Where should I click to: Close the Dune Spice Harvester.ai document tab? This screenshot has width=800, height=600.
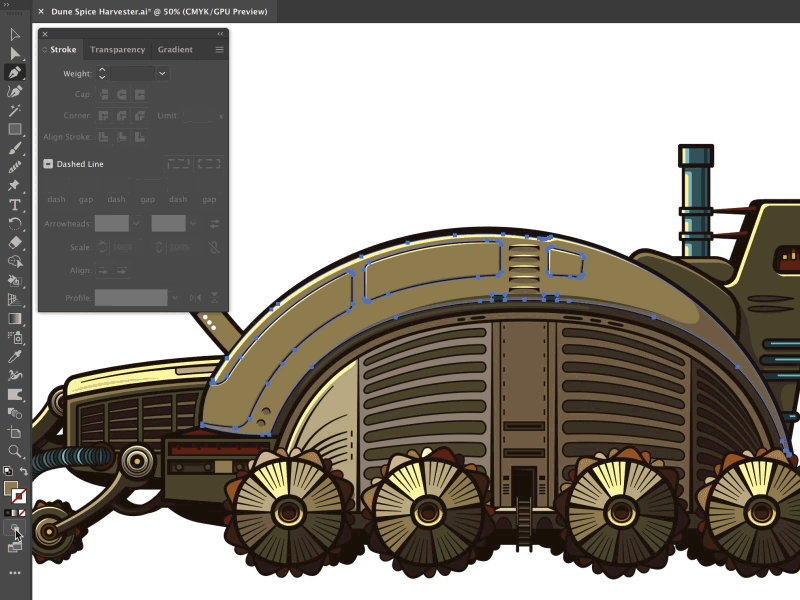point(41,11)
